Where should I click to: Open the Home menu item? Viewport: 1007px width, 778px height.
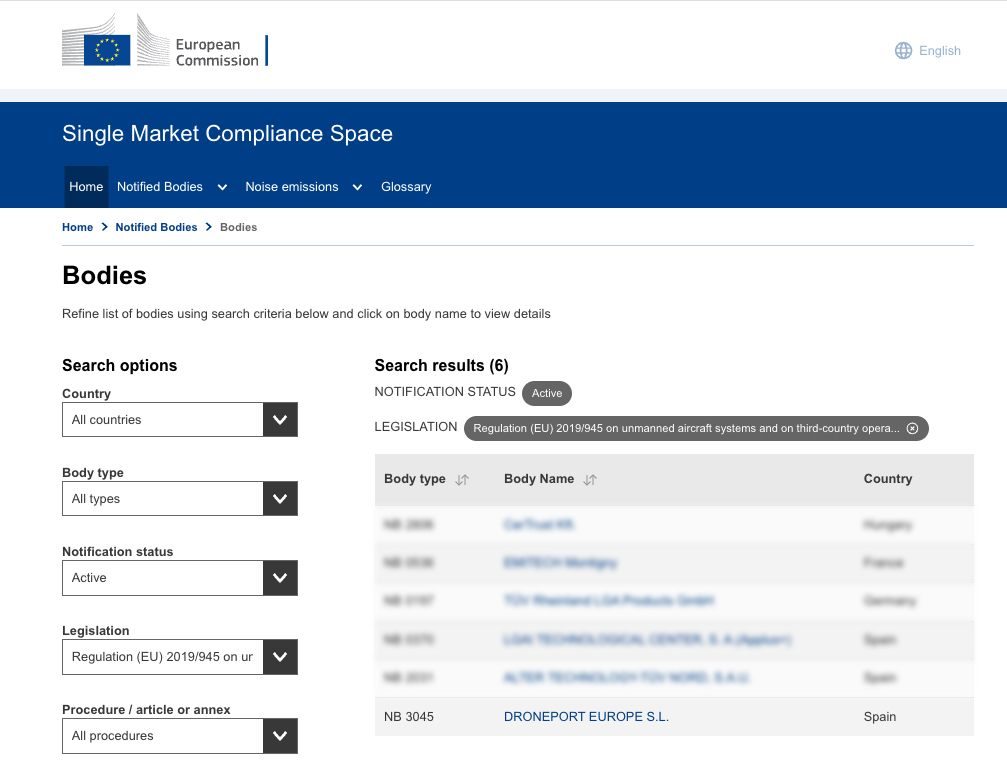pyautogui.click(x=86, y=187)
